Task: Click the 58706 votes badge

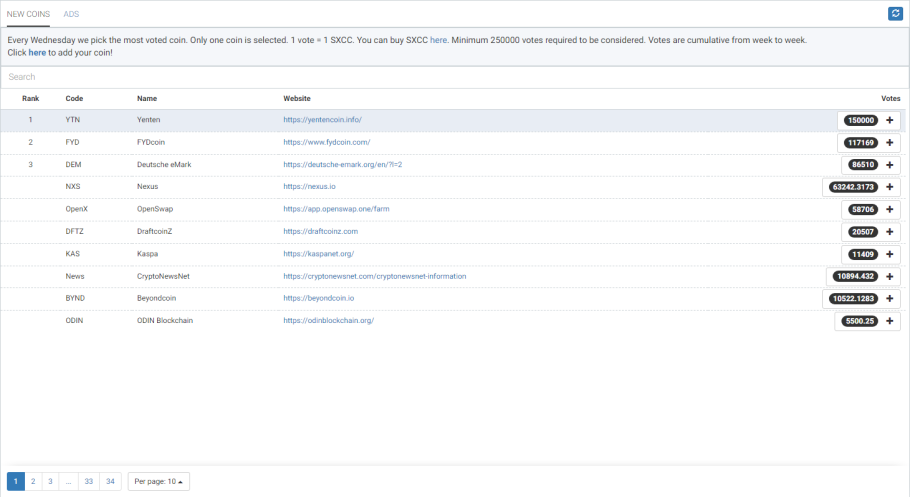Action: click(x=862, y=210)
